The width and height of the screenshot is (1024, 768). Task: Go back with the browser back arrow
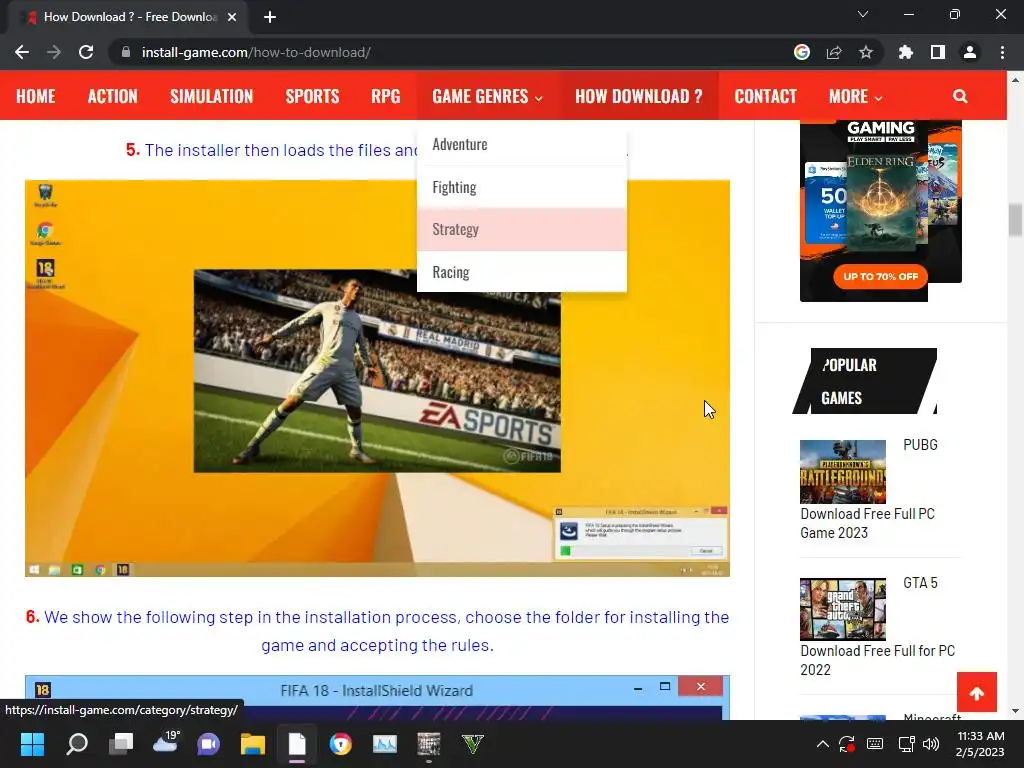[22, 52]
